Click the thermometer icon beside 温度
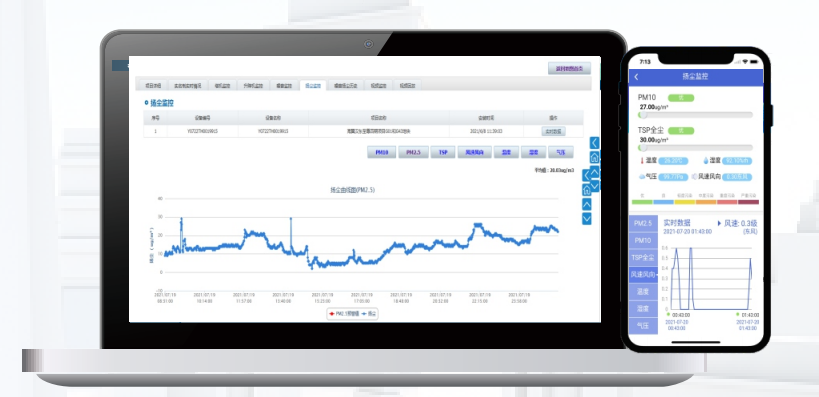The width and height of the screenshot is (819, 397). click(x=641, y=161)
